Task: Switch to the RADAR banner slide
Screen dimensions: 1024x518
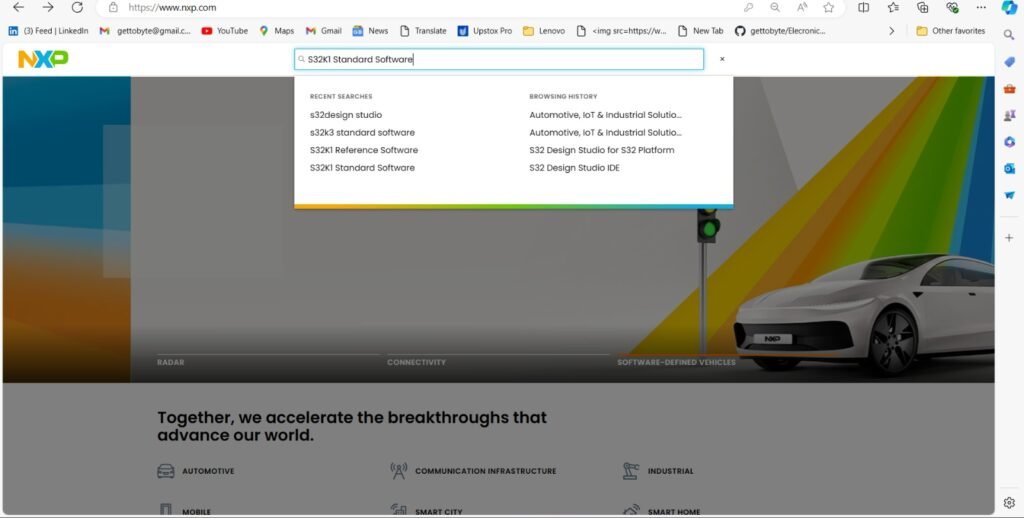Action: pos(171,362)
